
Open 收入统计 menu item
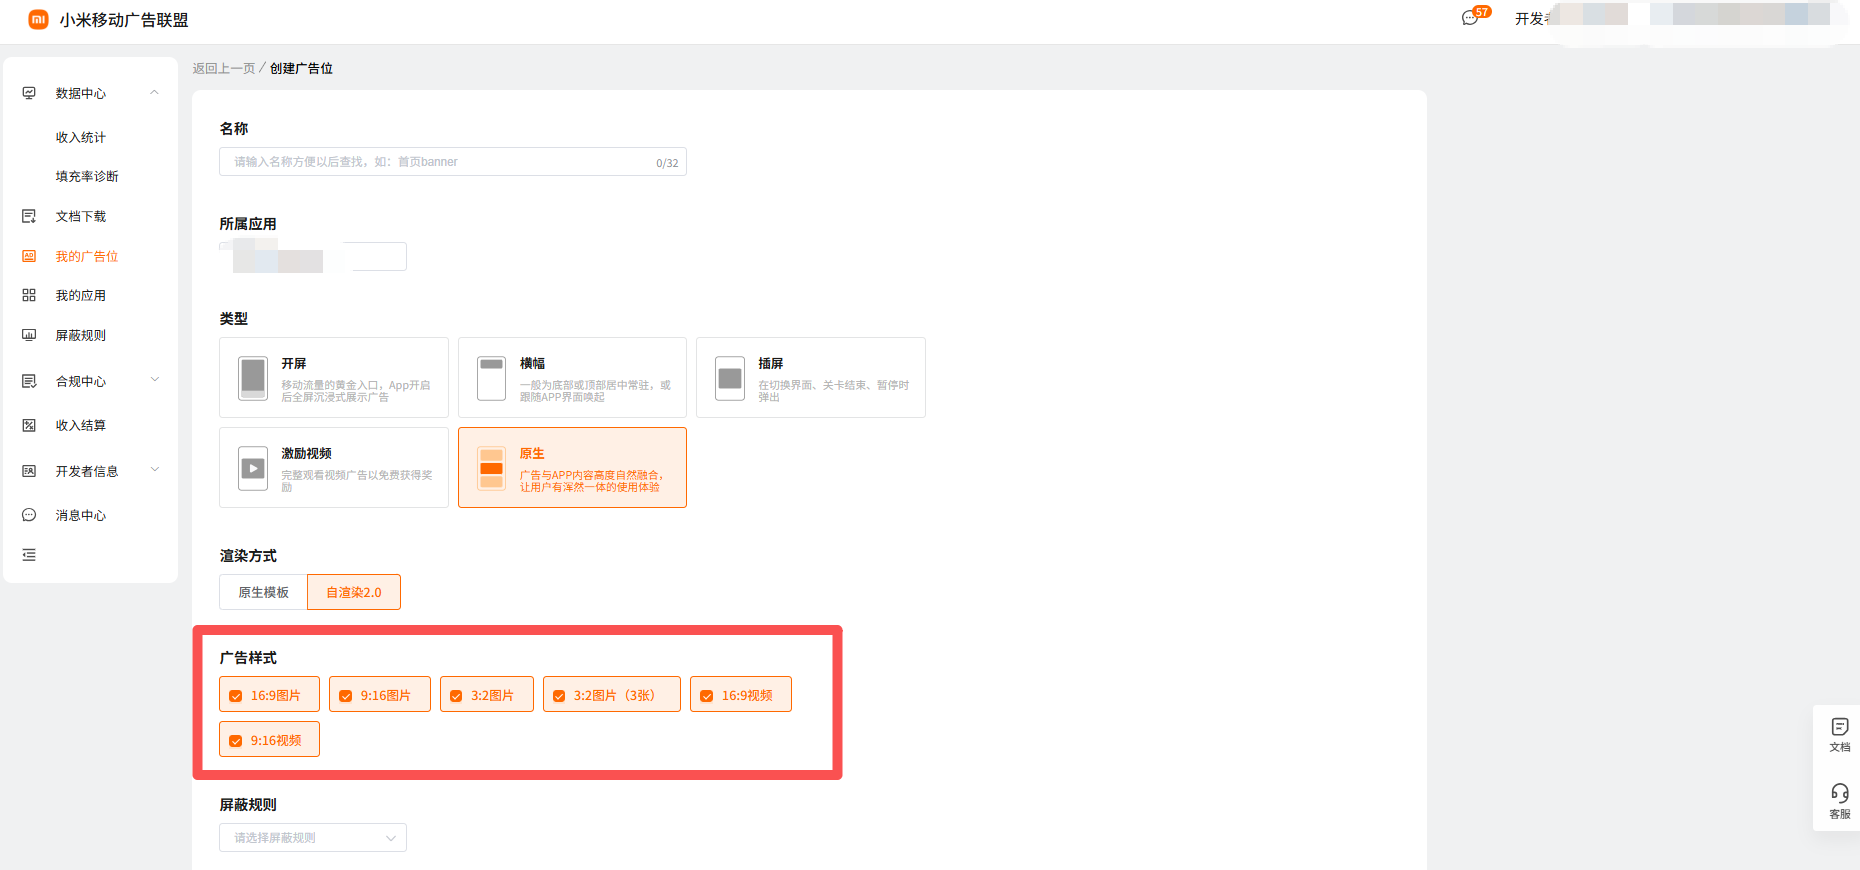(80, 138)
